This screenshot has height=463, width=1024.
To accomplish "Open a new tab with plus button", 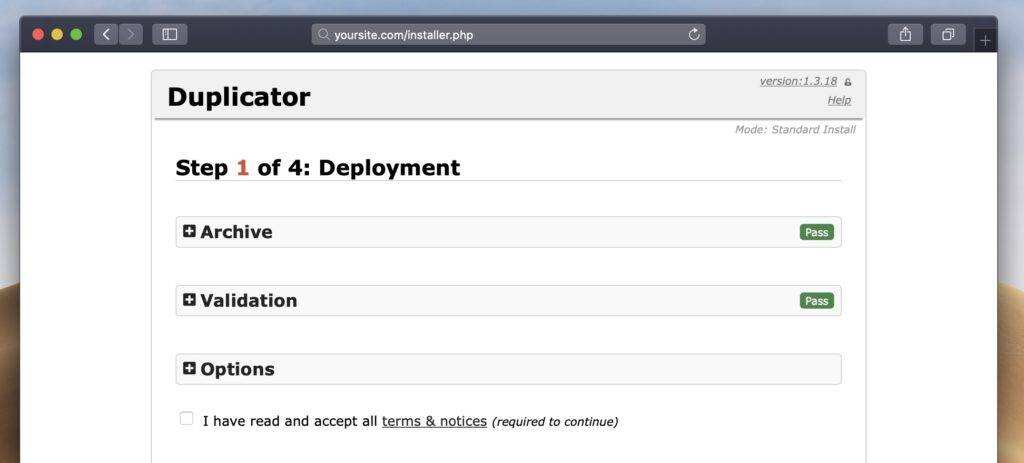I will pyautogui.click(x=985, y=41).
